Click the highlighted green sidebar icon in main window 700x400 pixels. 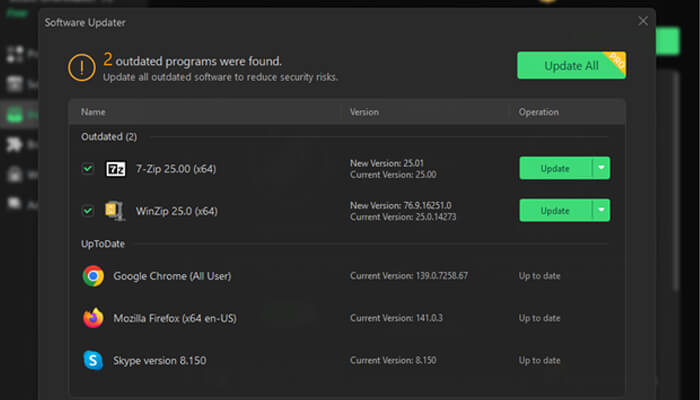pos(15,115)
